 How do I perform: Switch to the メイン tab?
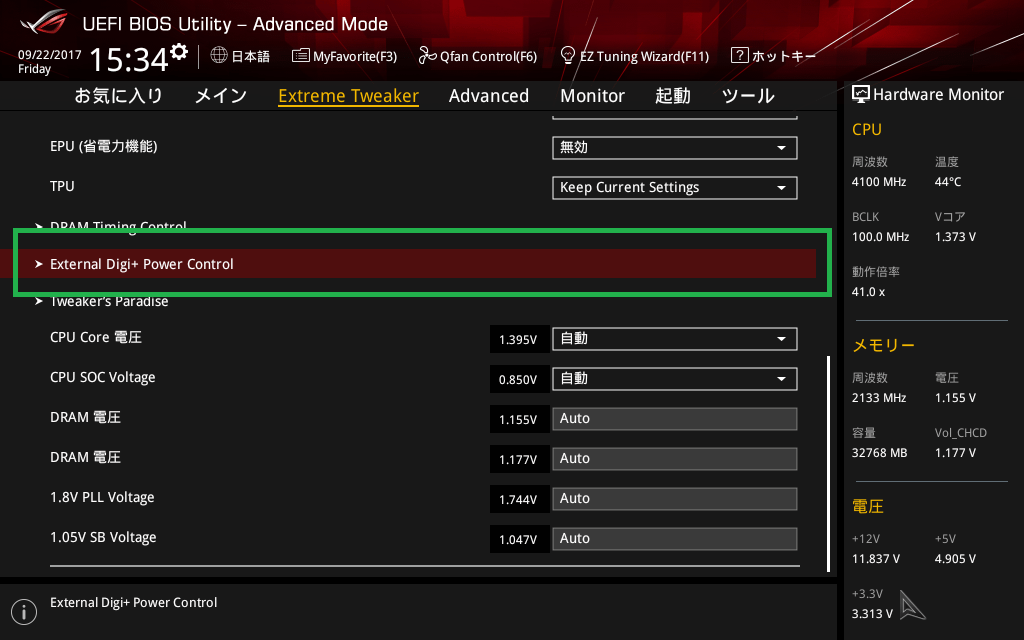coord(221,96)
